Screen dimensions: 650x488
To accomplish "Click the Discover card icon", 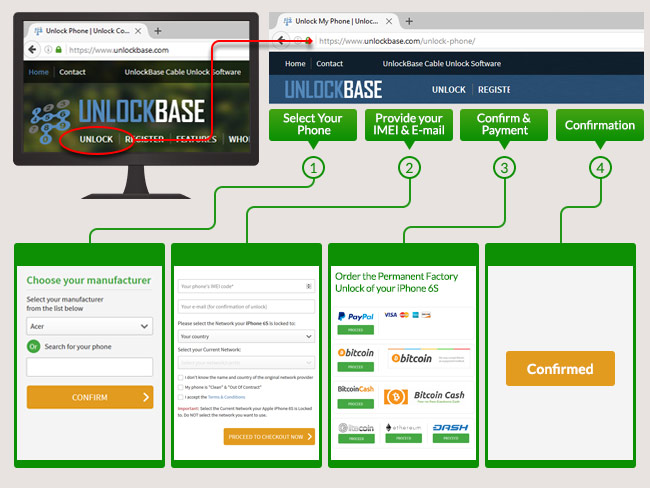I will pyautogui.click(x=426, y=315).
